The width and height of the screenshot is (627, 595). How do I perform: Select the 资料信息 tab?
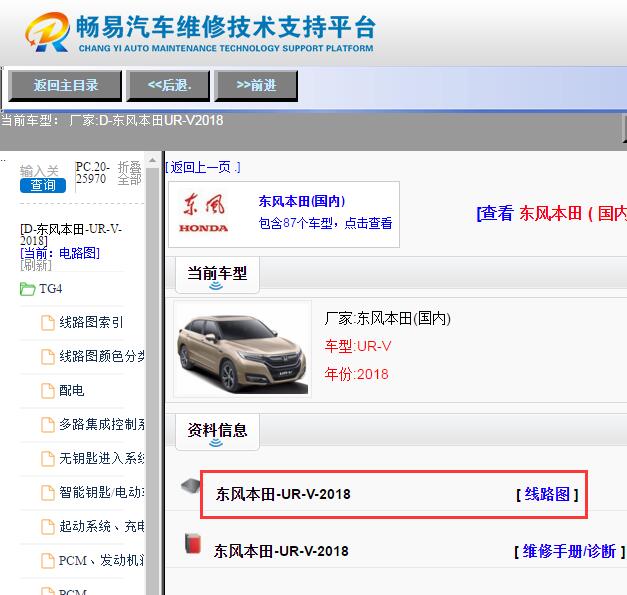pos(217,432)
